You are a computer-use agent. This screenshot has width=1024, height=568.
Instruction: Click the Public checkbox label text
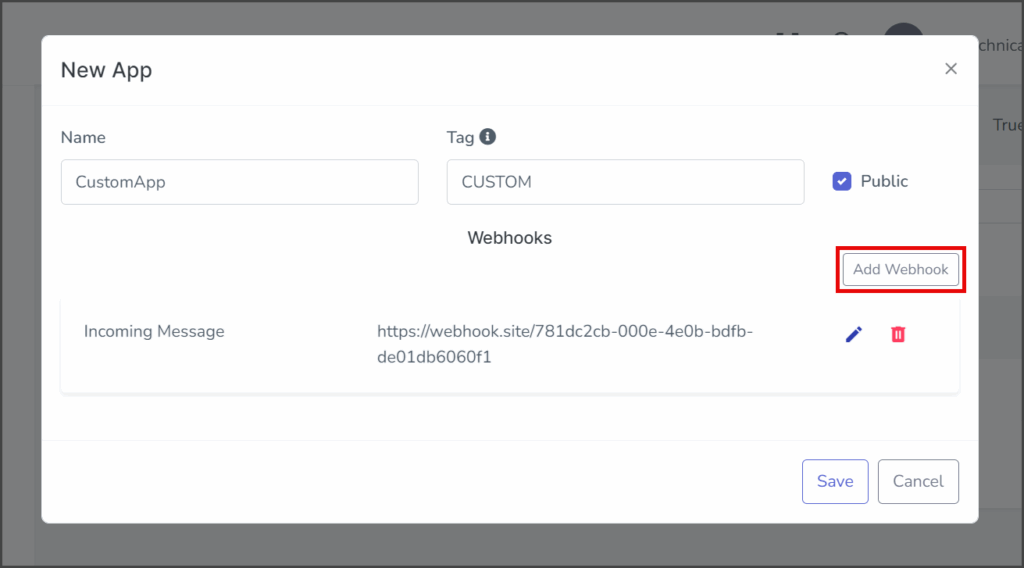click(884, 181)
